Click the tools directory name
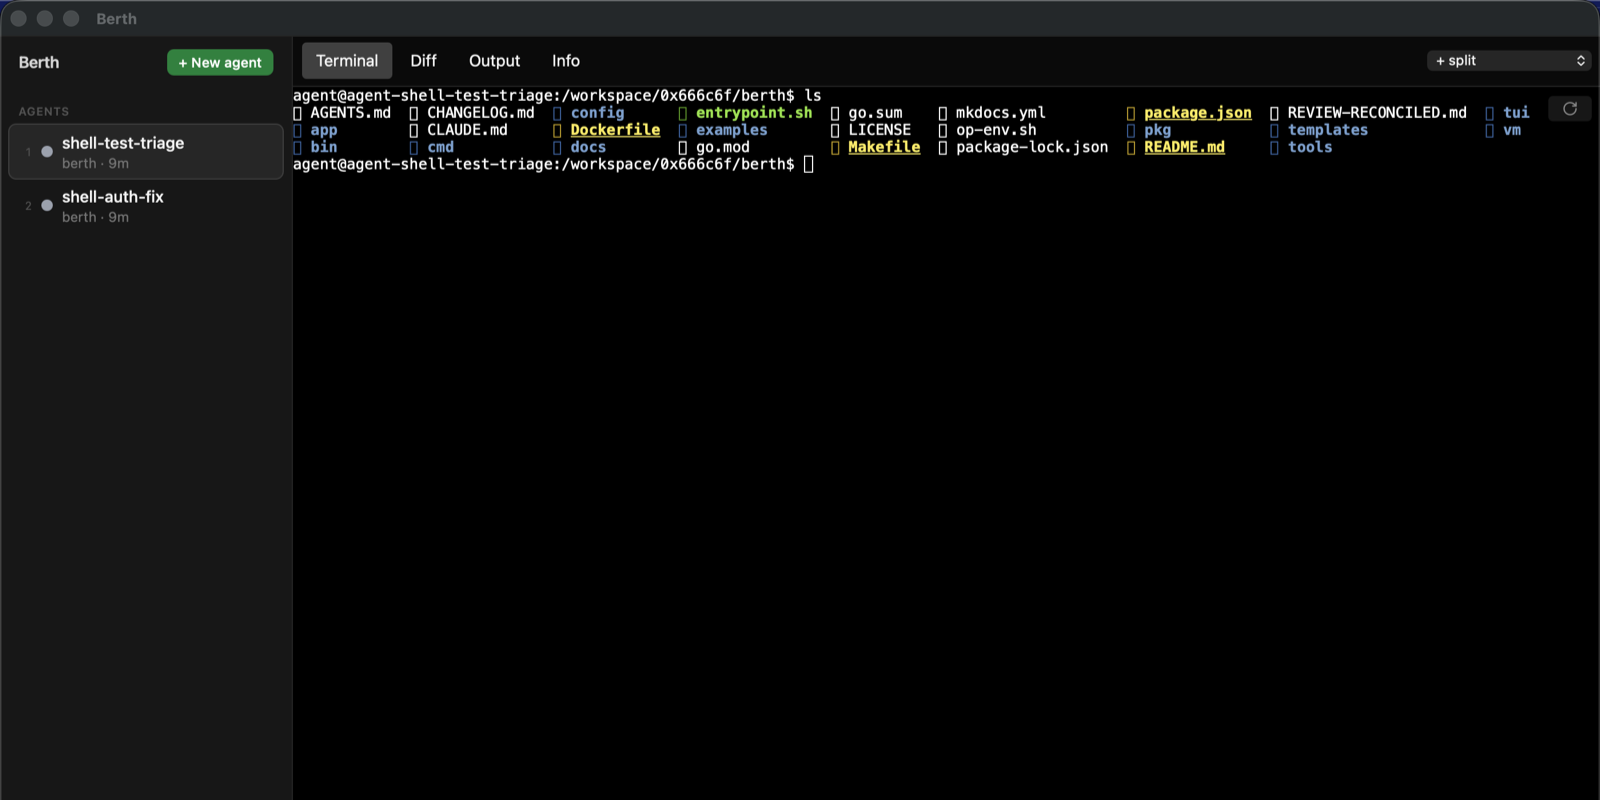The image size is (1600, 800). point(1310,147)
